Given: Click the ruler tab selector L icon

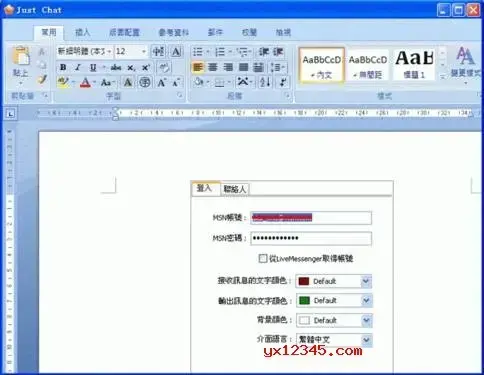Looking at the screenshot, I should tap(11, 114).
